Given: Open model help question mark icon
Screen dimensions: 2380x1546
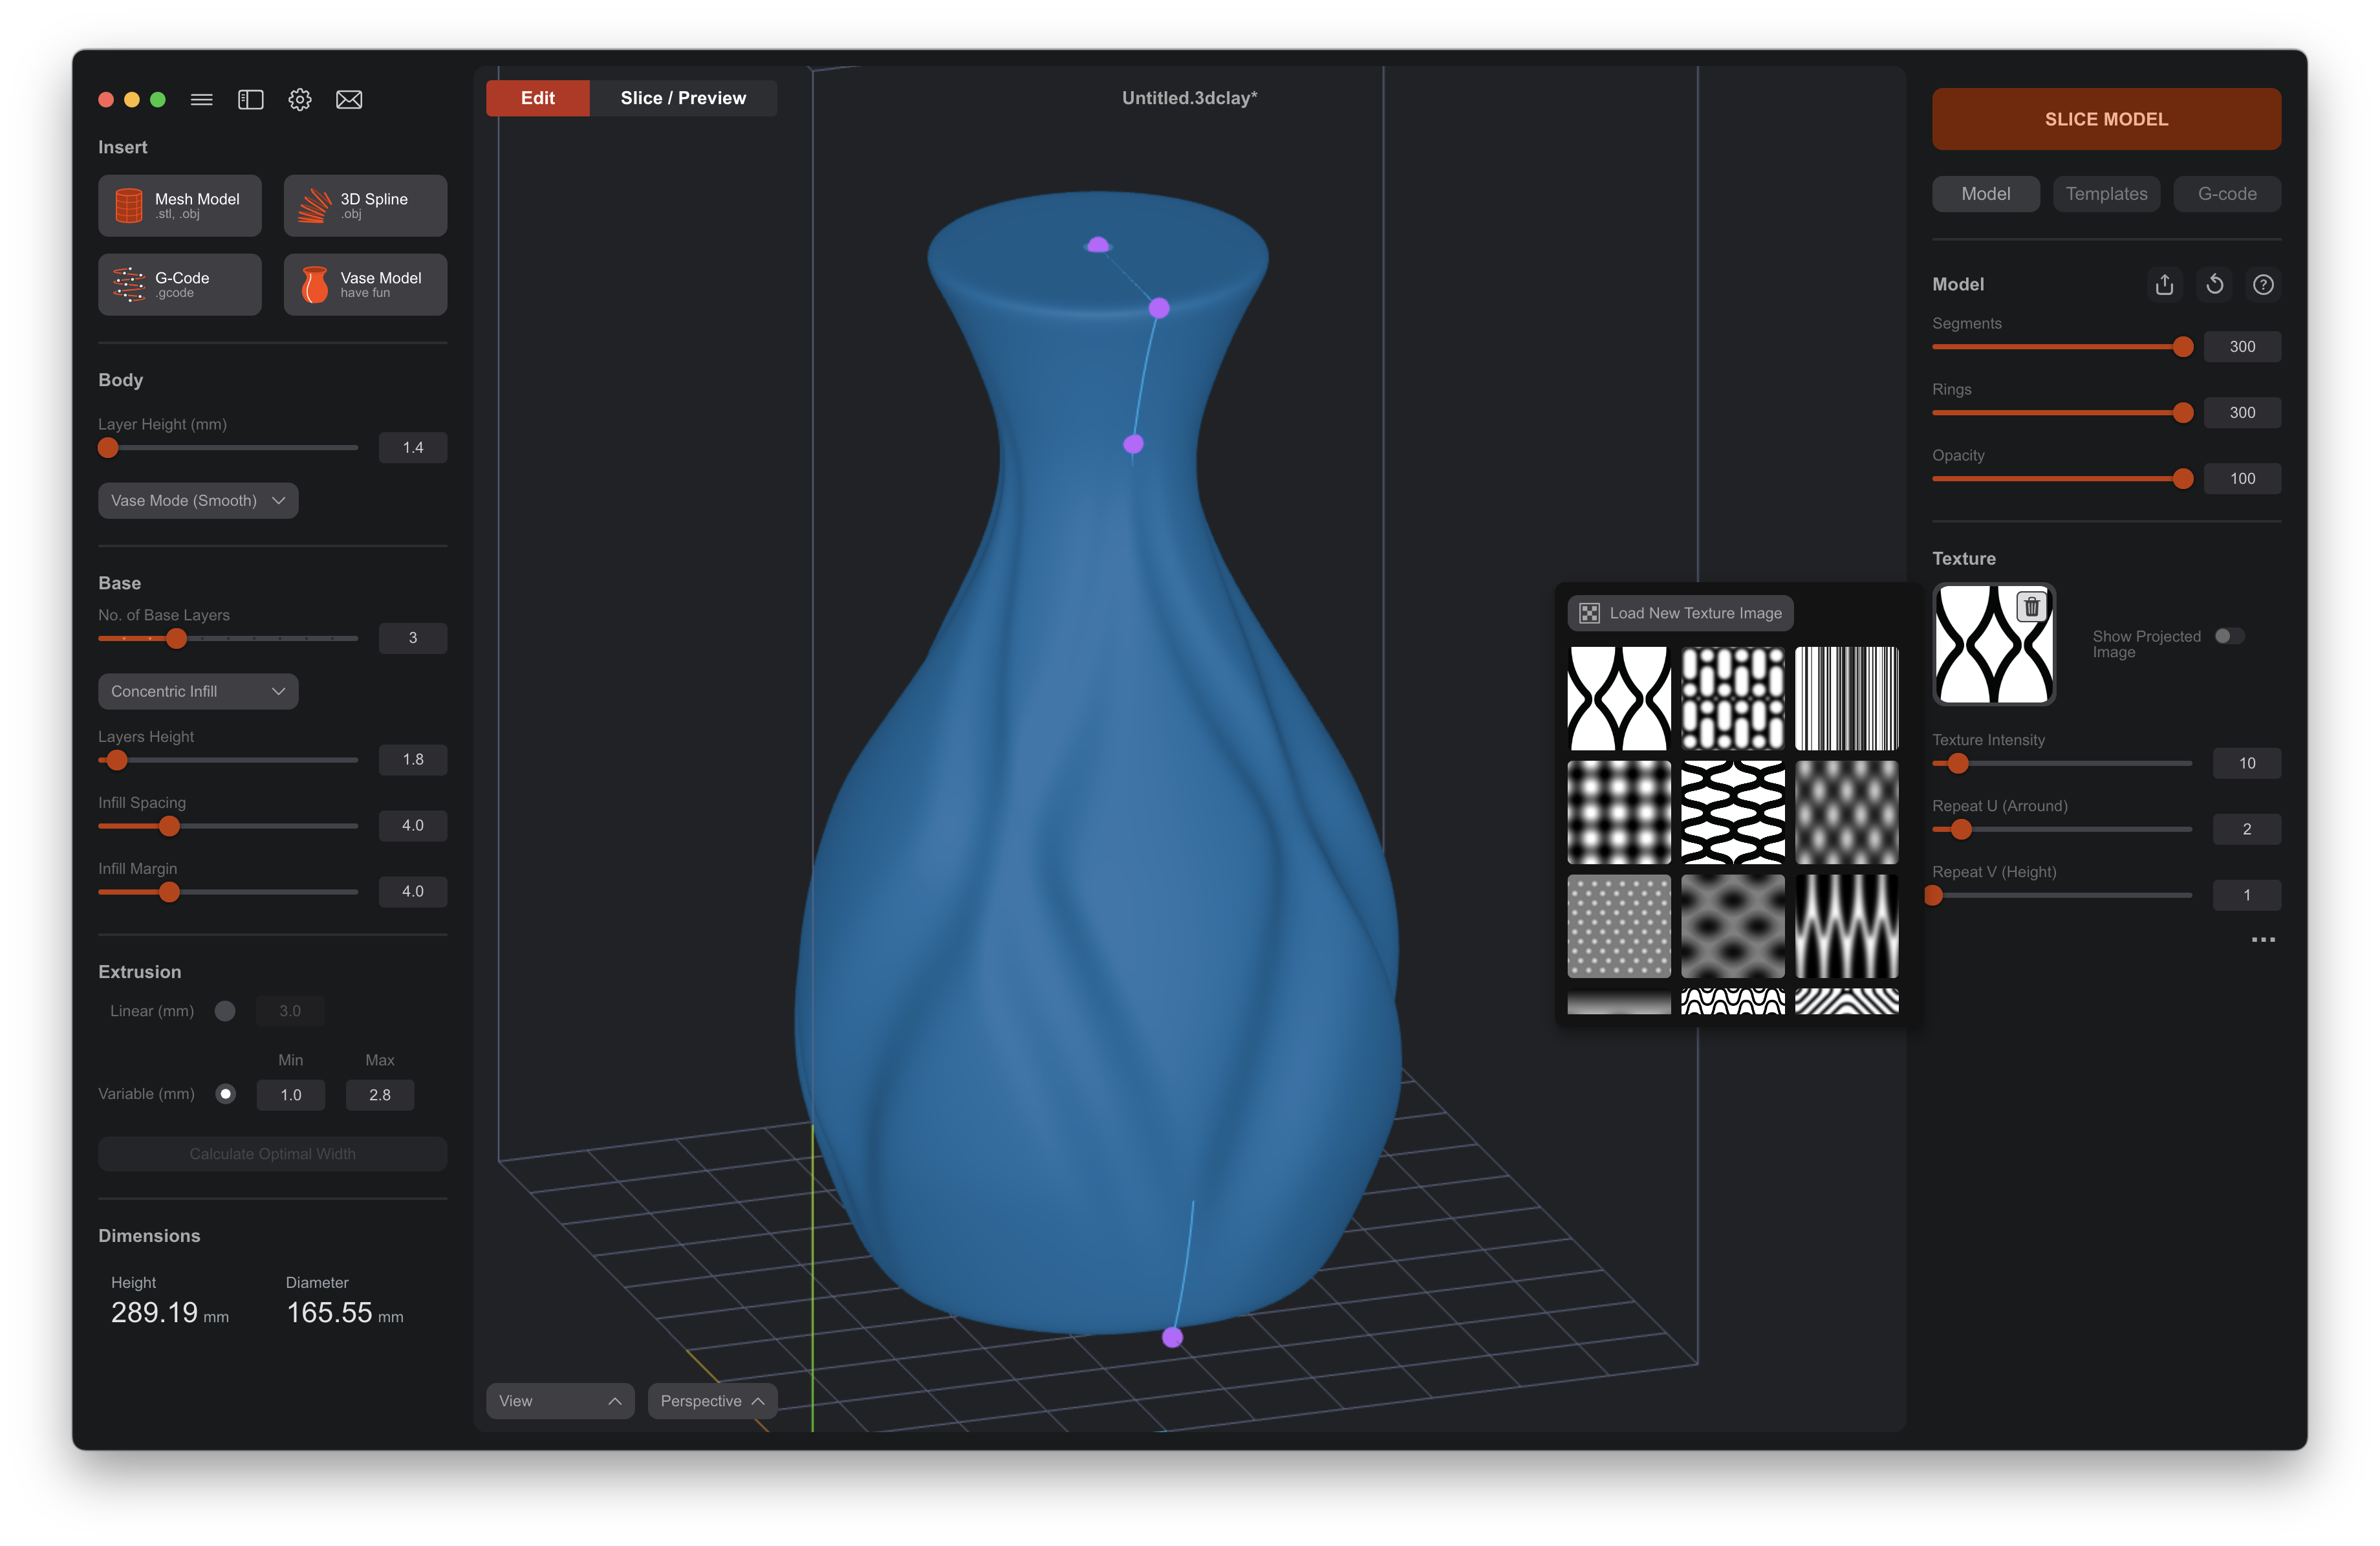Looking at the screenshot, I should coord(2263,285).
